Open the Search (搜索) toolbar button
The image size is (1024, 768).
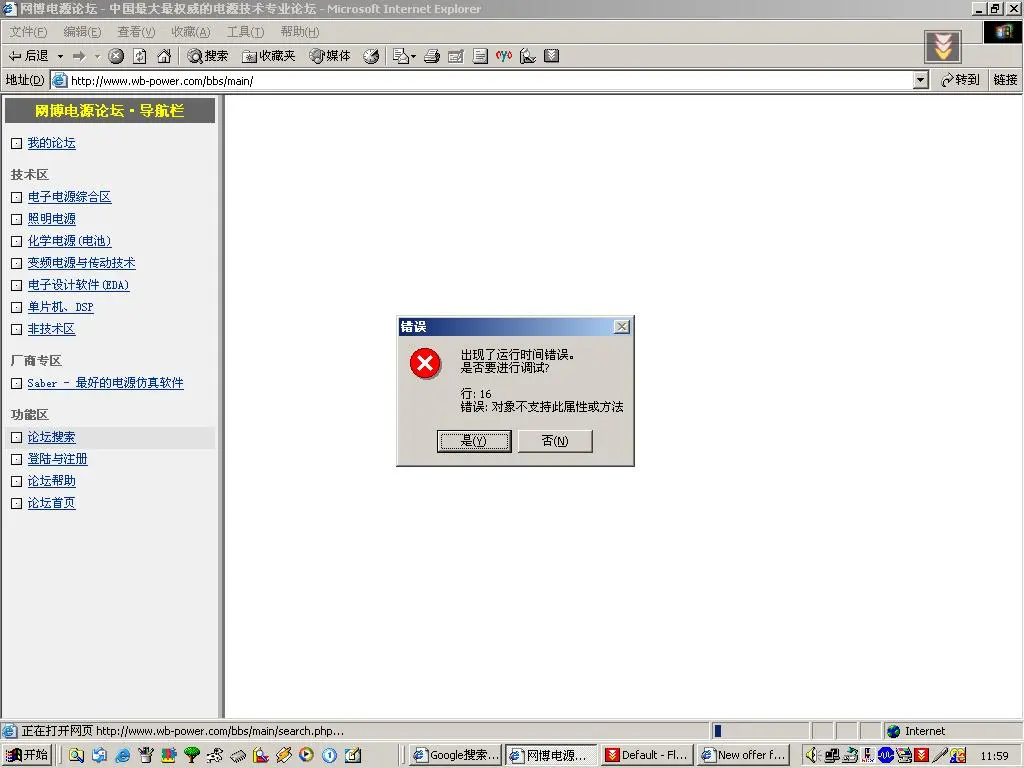pos(208,56)
